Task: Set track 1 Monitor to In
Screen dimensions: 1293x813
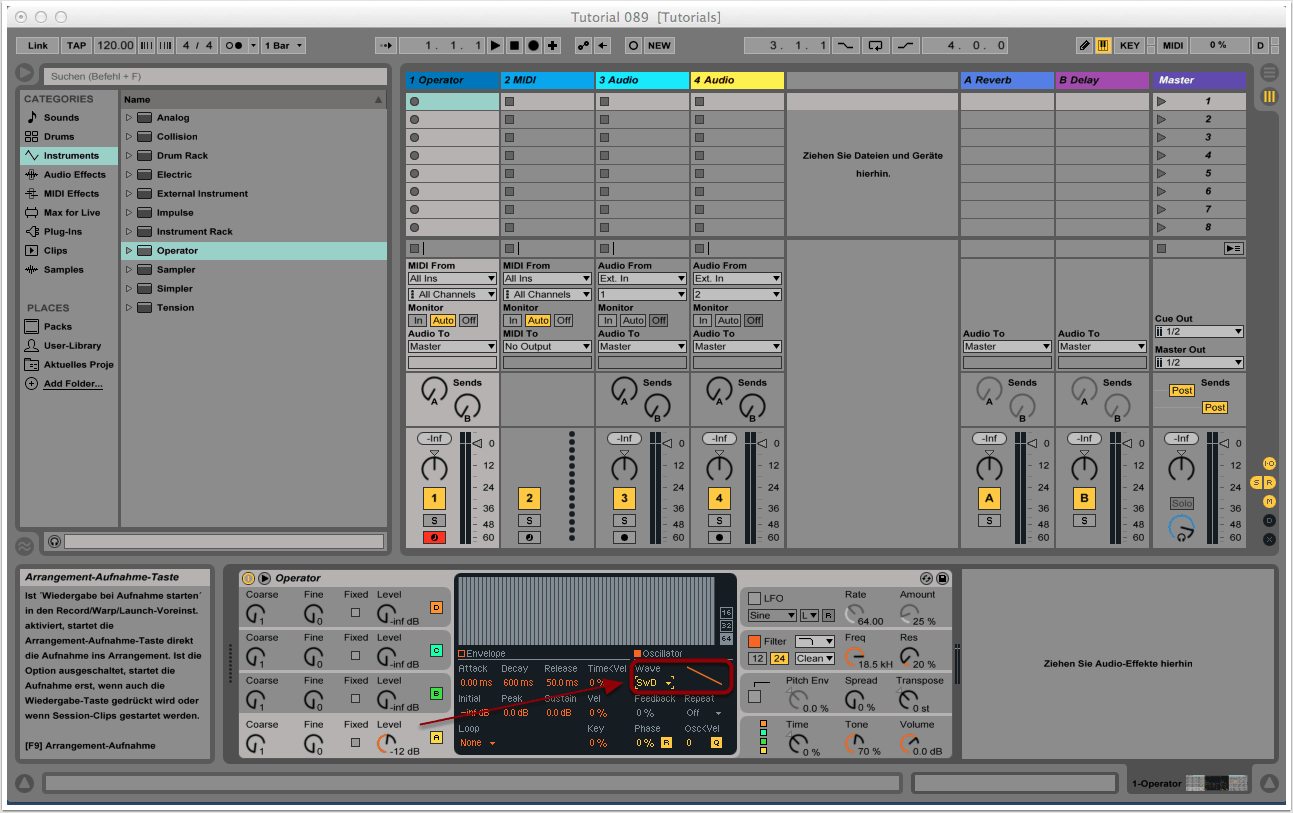Action: (x=418, y=320)
